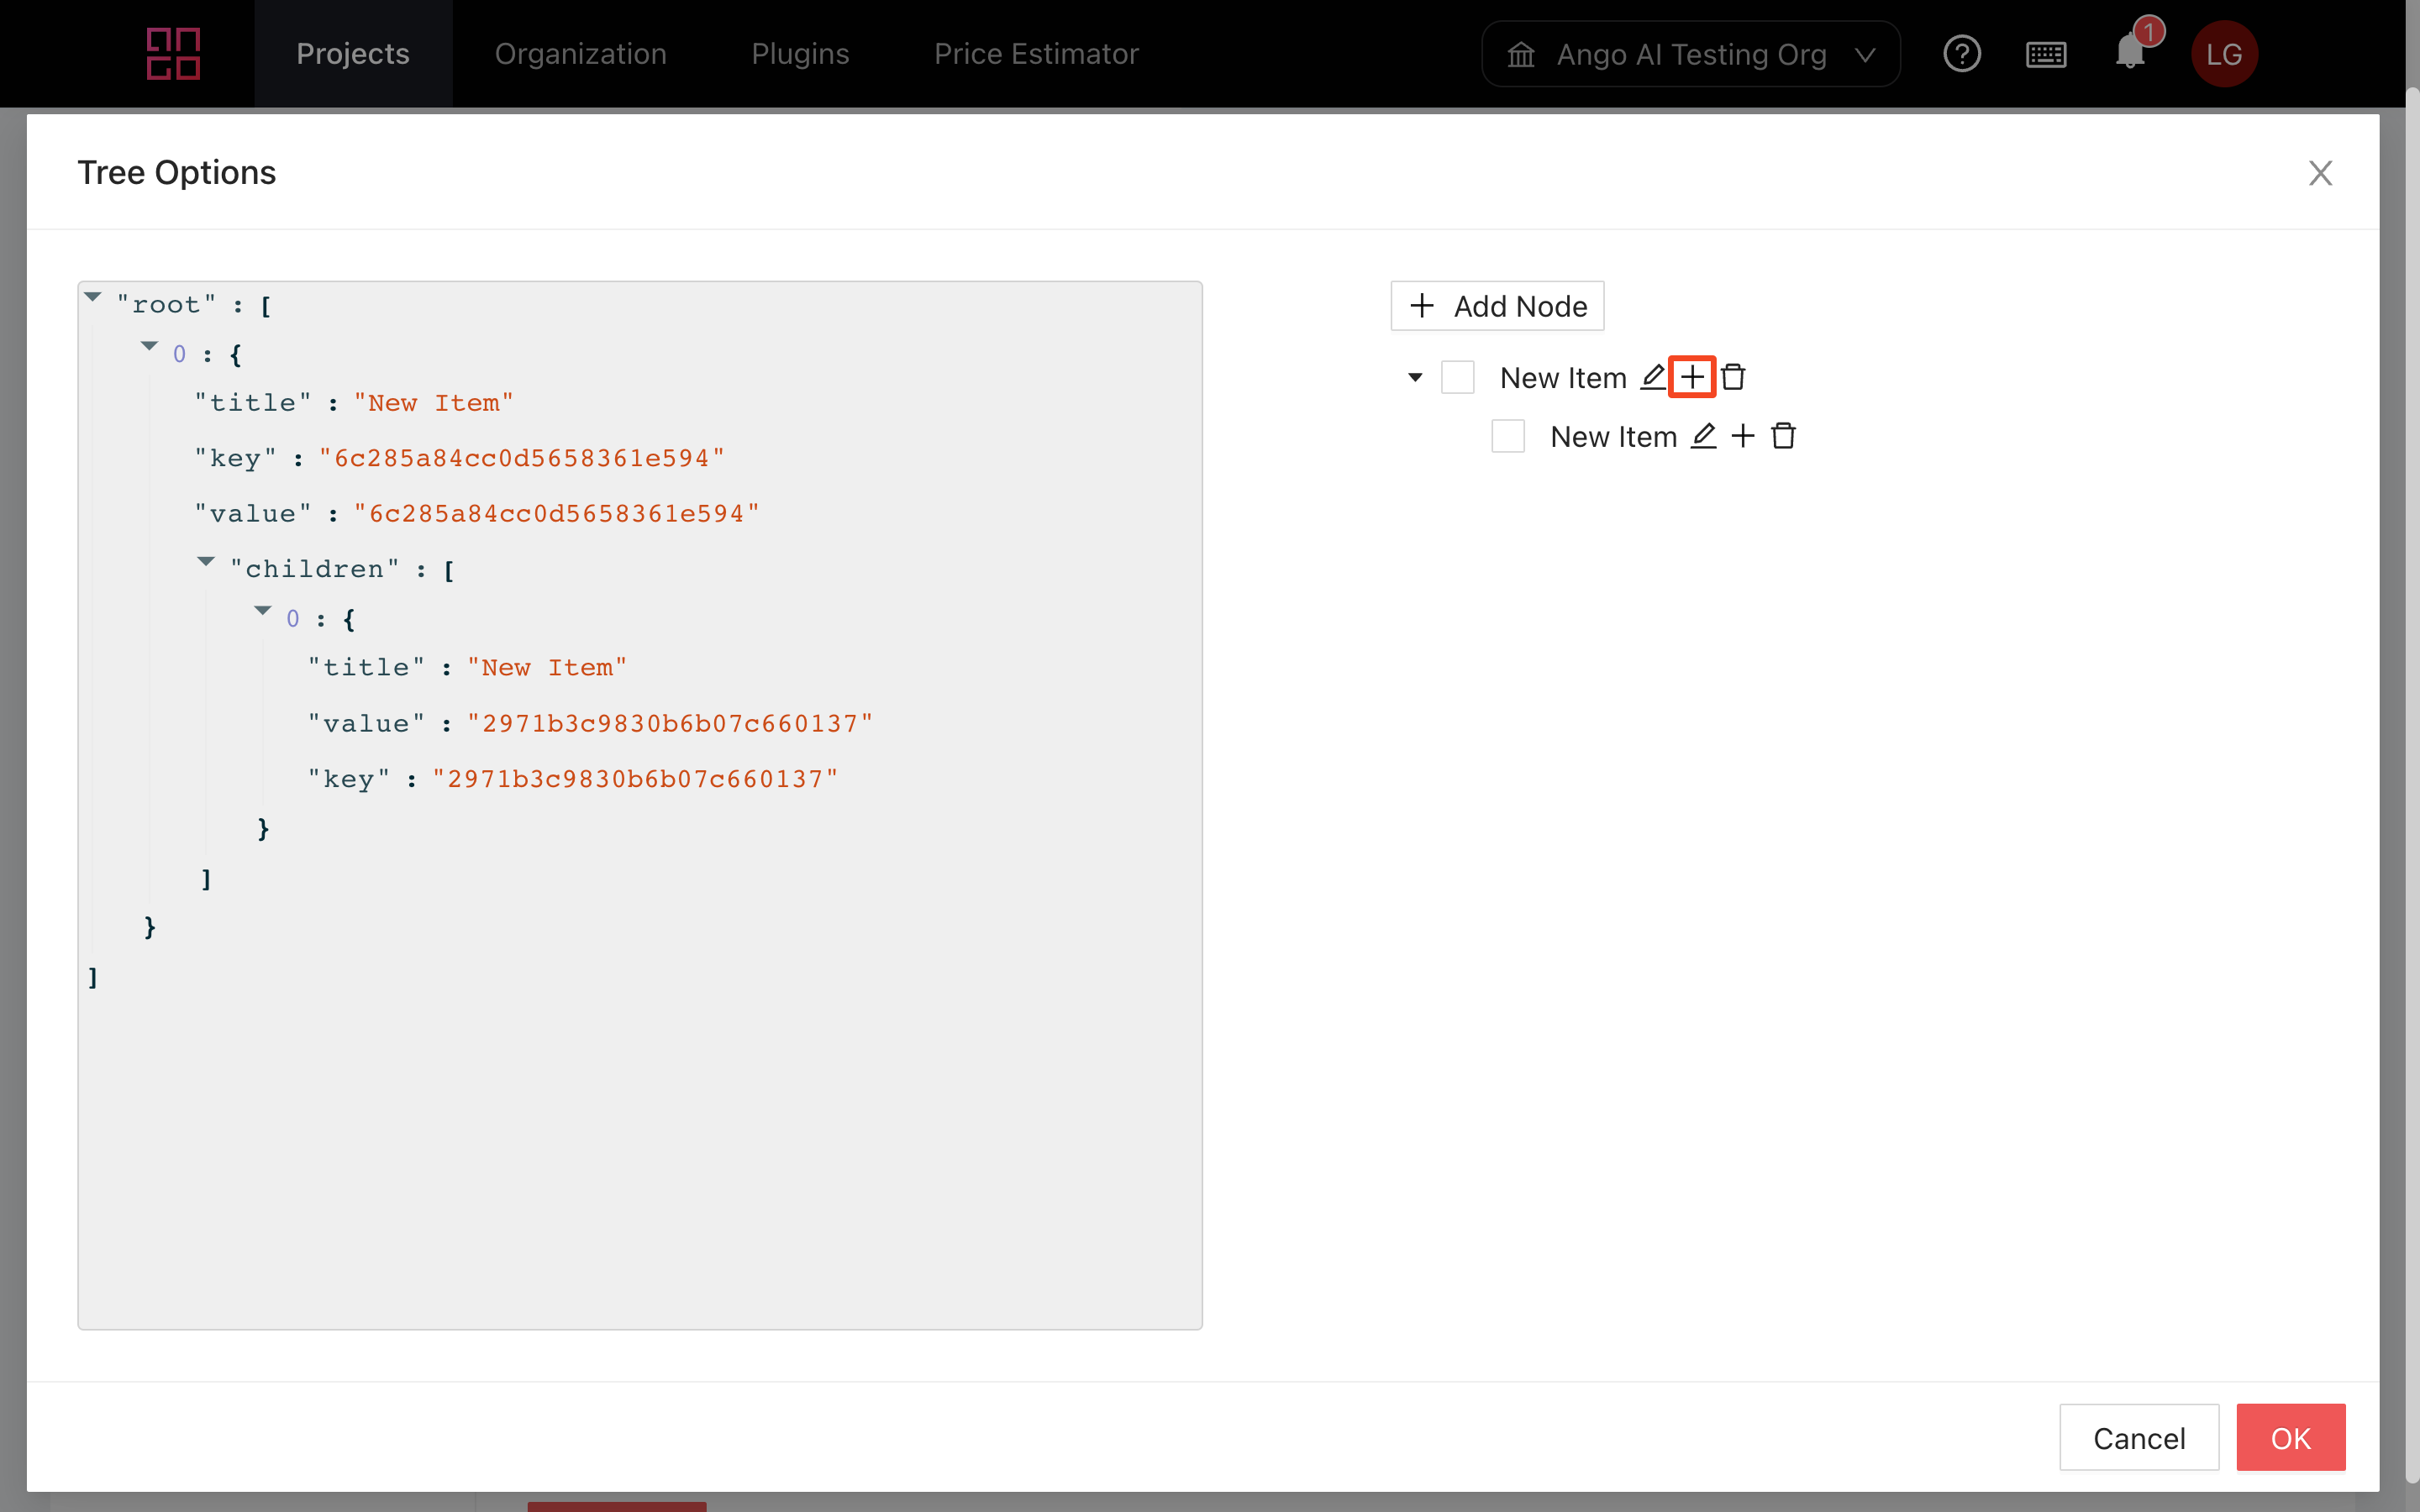
Task: Go to the Organization tab
Action: click(x=580, y=54)
